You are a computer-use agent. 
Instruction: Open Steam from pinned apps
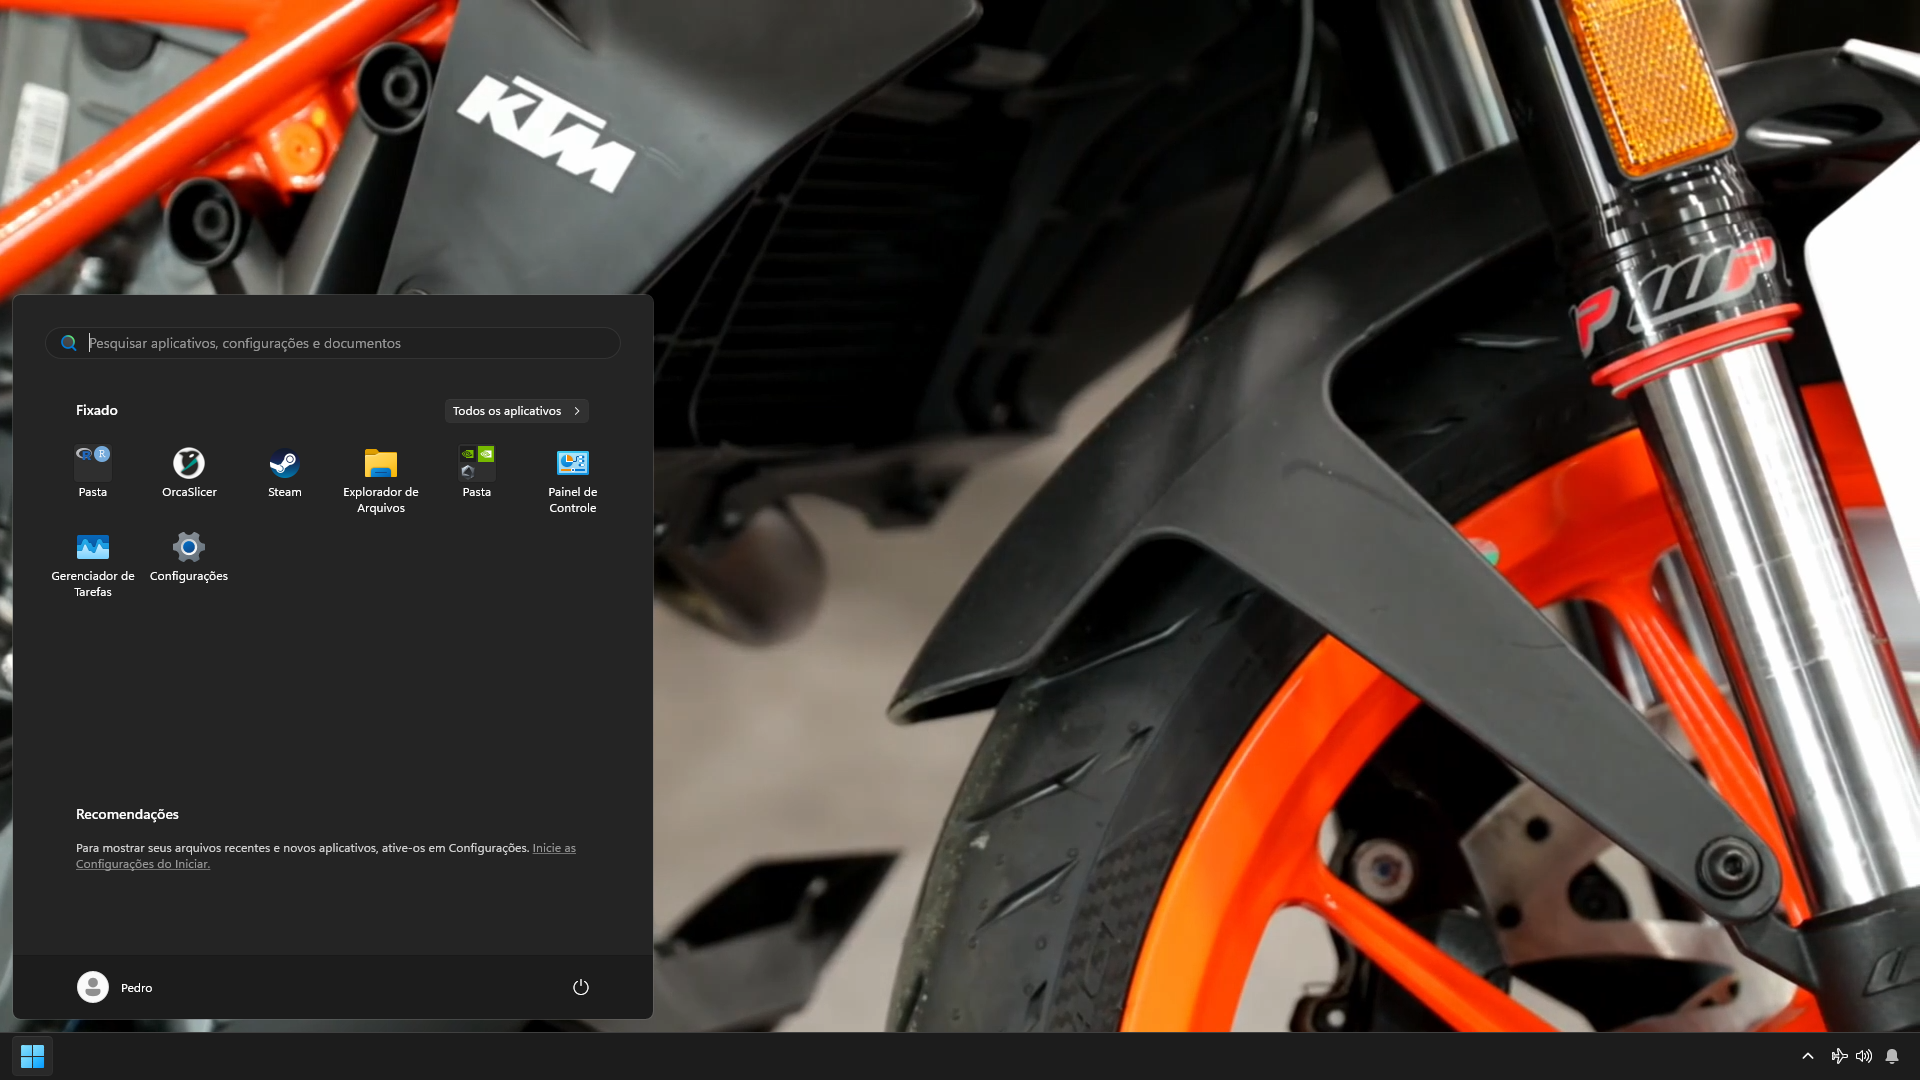click(285, 472)
